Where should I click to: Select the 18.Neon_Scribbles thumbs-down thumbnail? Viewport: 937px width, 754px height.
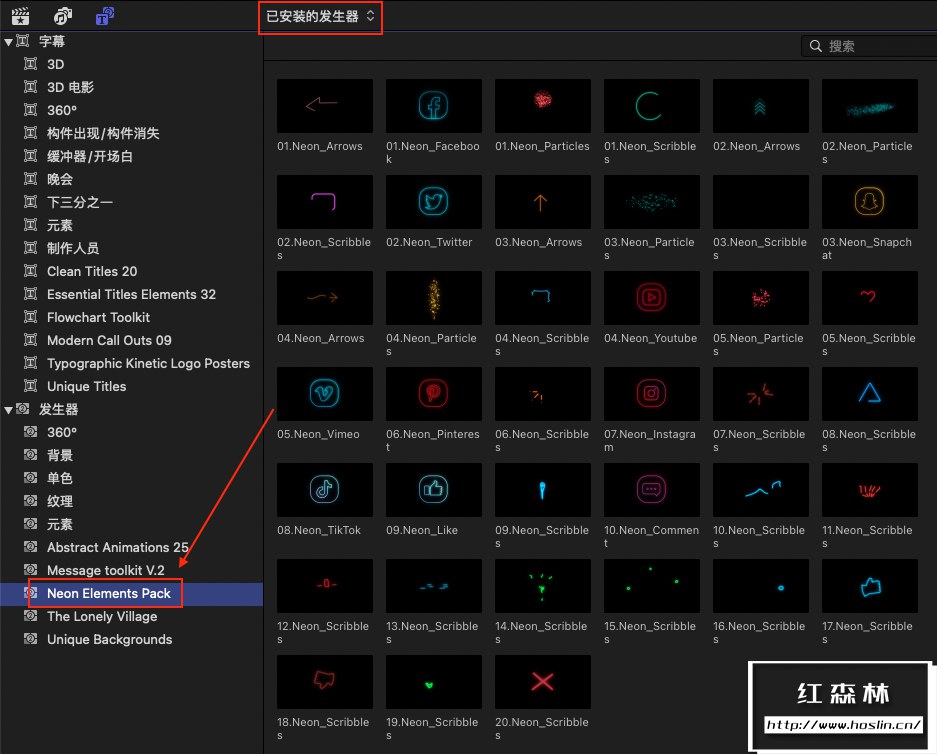[x=324, y=682]
